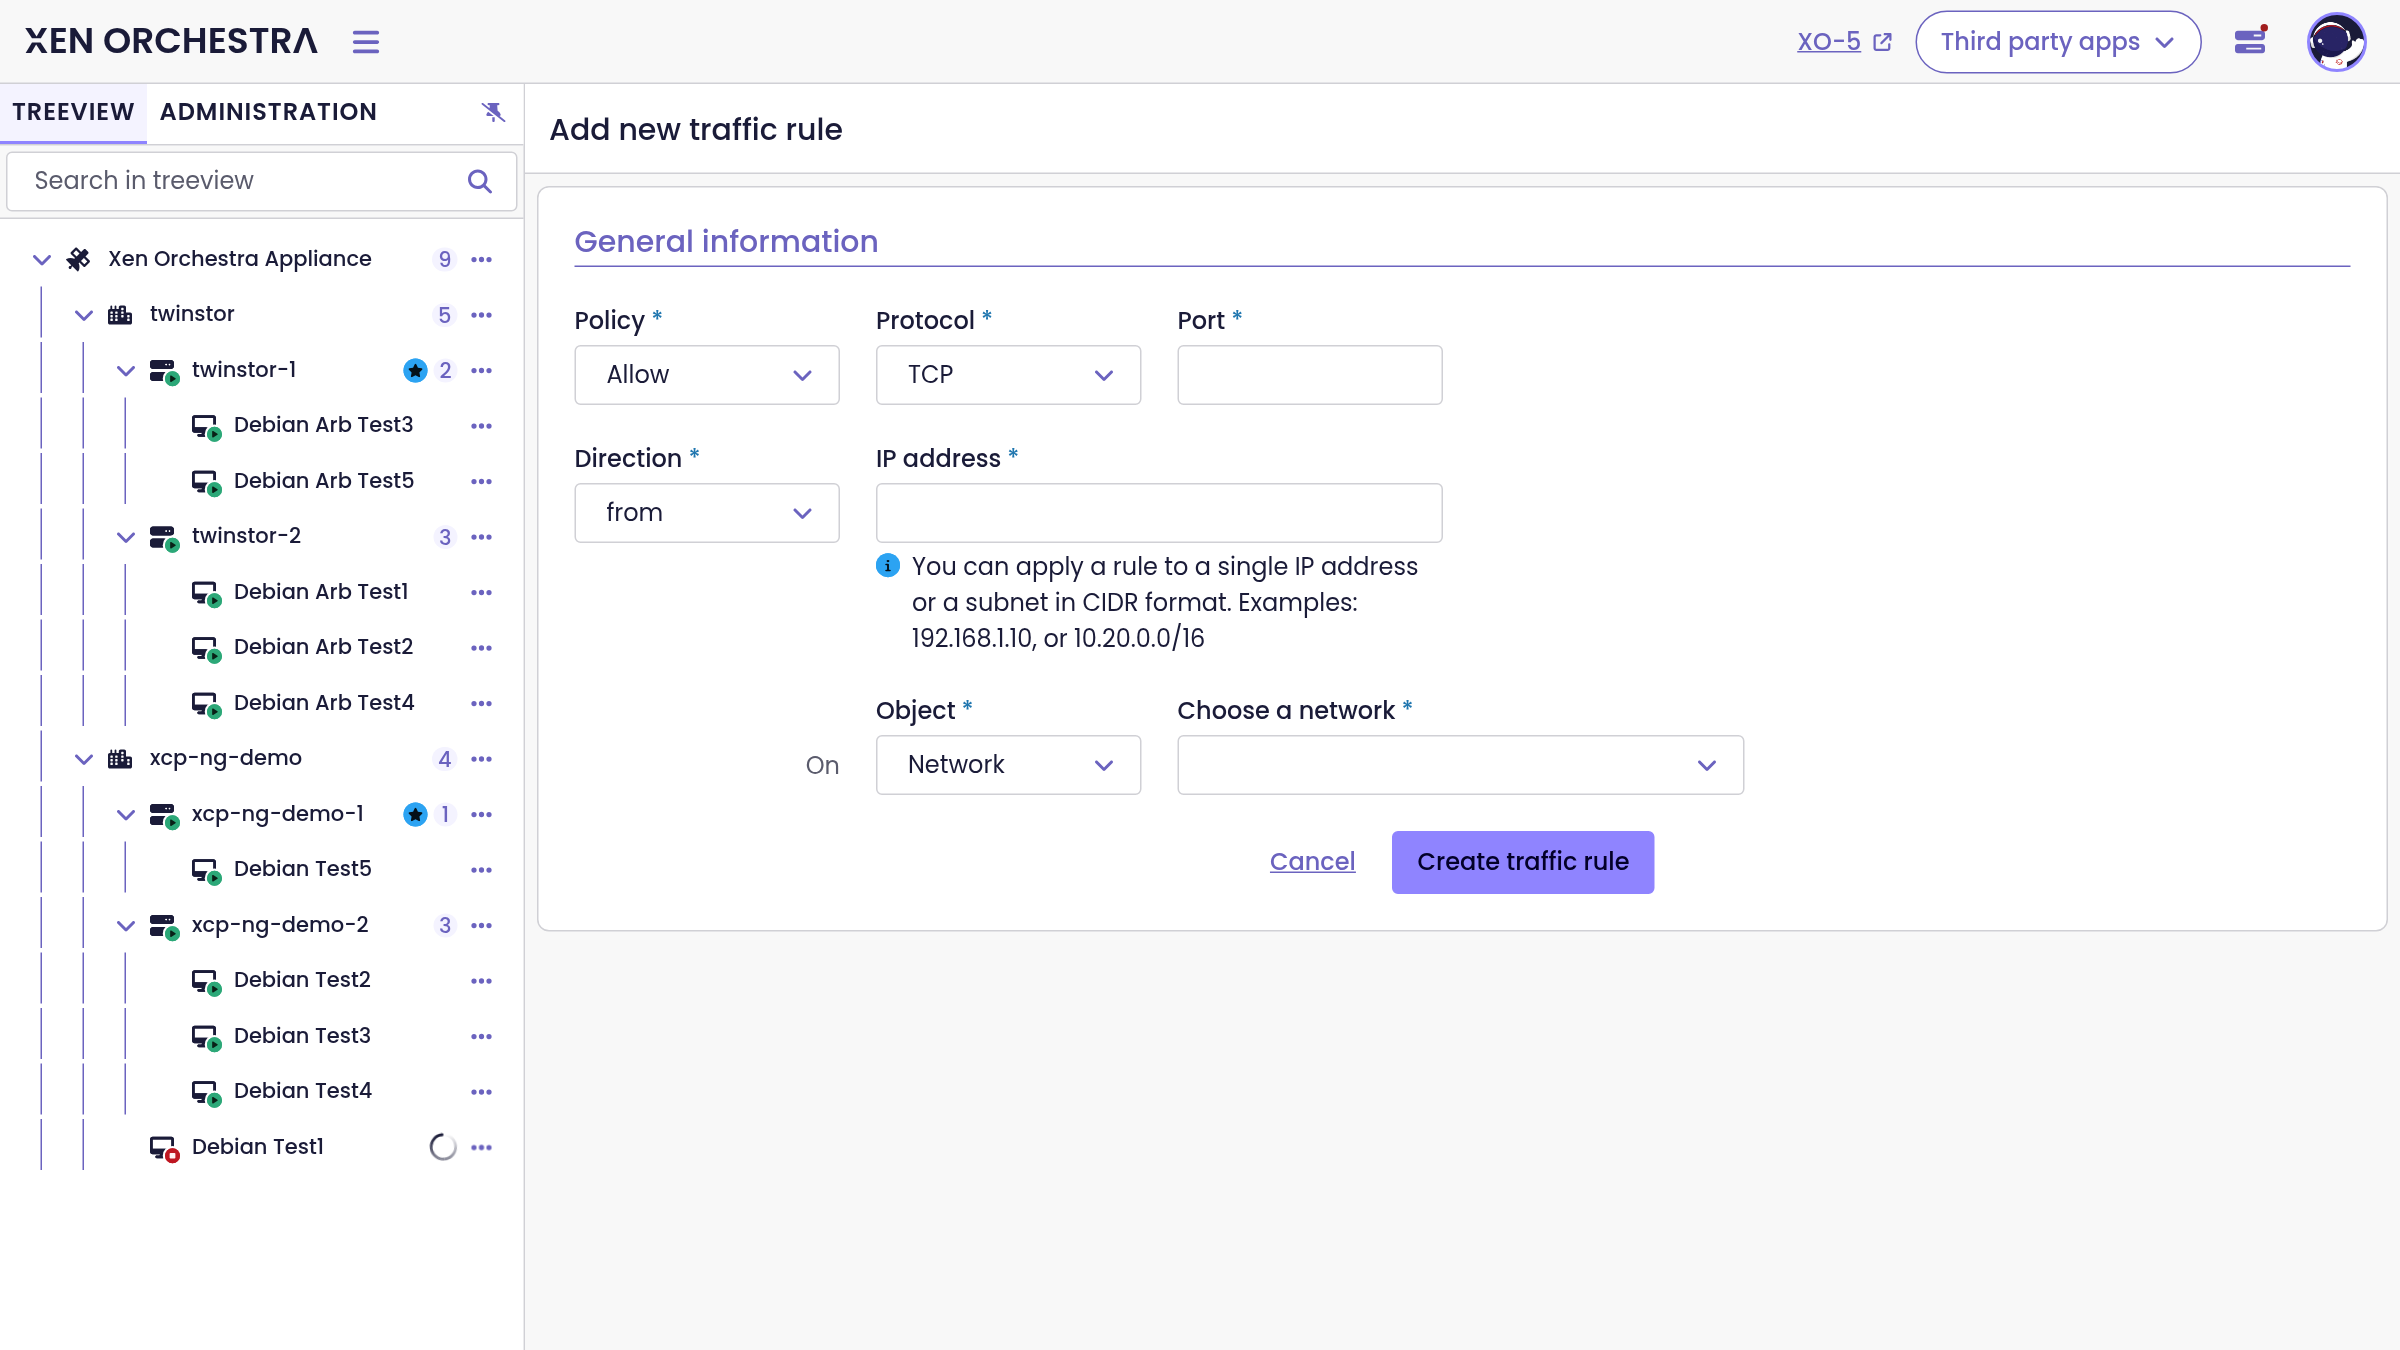Collapse the xcp-ng-demo-1 host
The image size is (2400, 1350).
126,814
